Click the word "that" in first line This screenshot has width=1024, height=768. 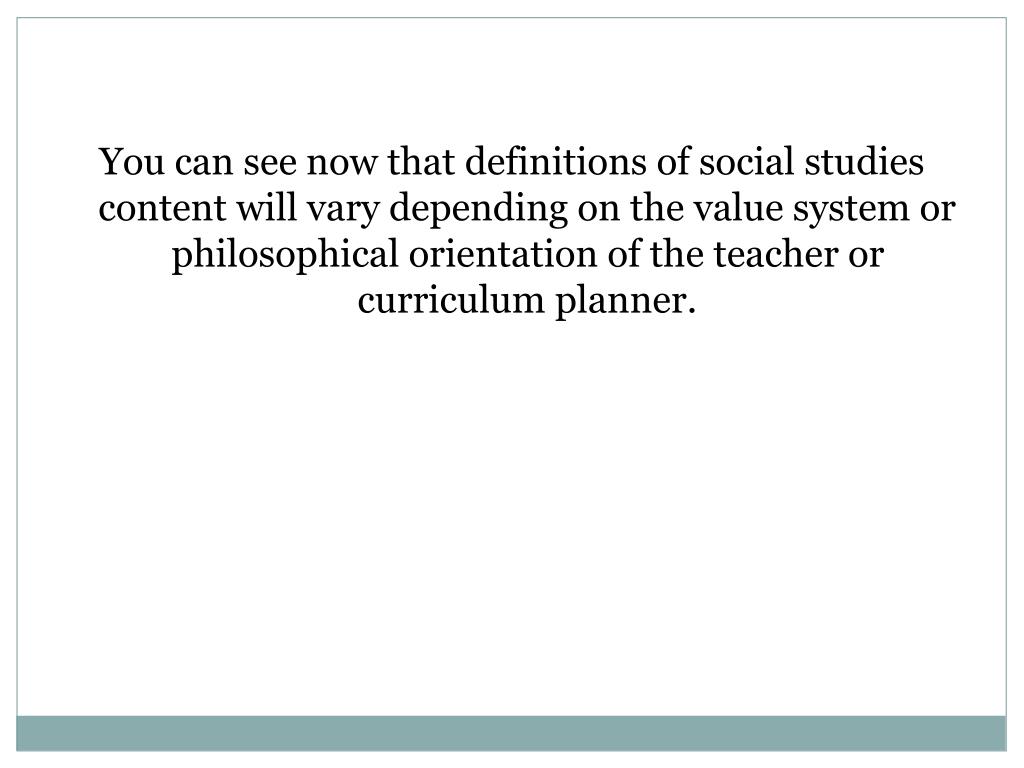[421, 162]
